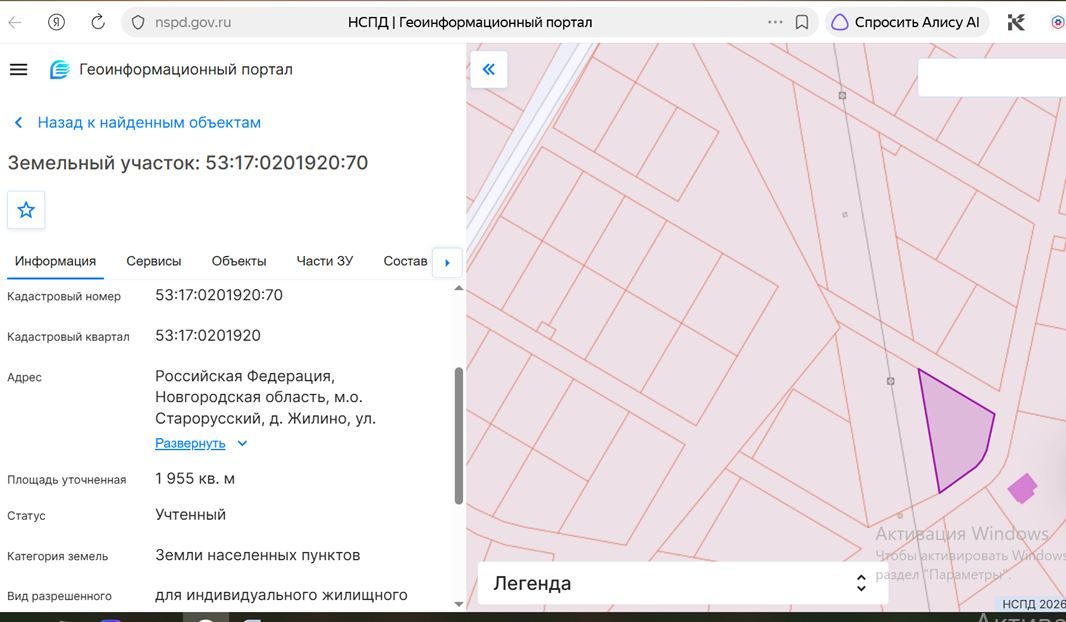Reload the page with the refresh icon
The width and height of the screenshot is (1066, 622).
pyautogui.click(x=98, y=22)
